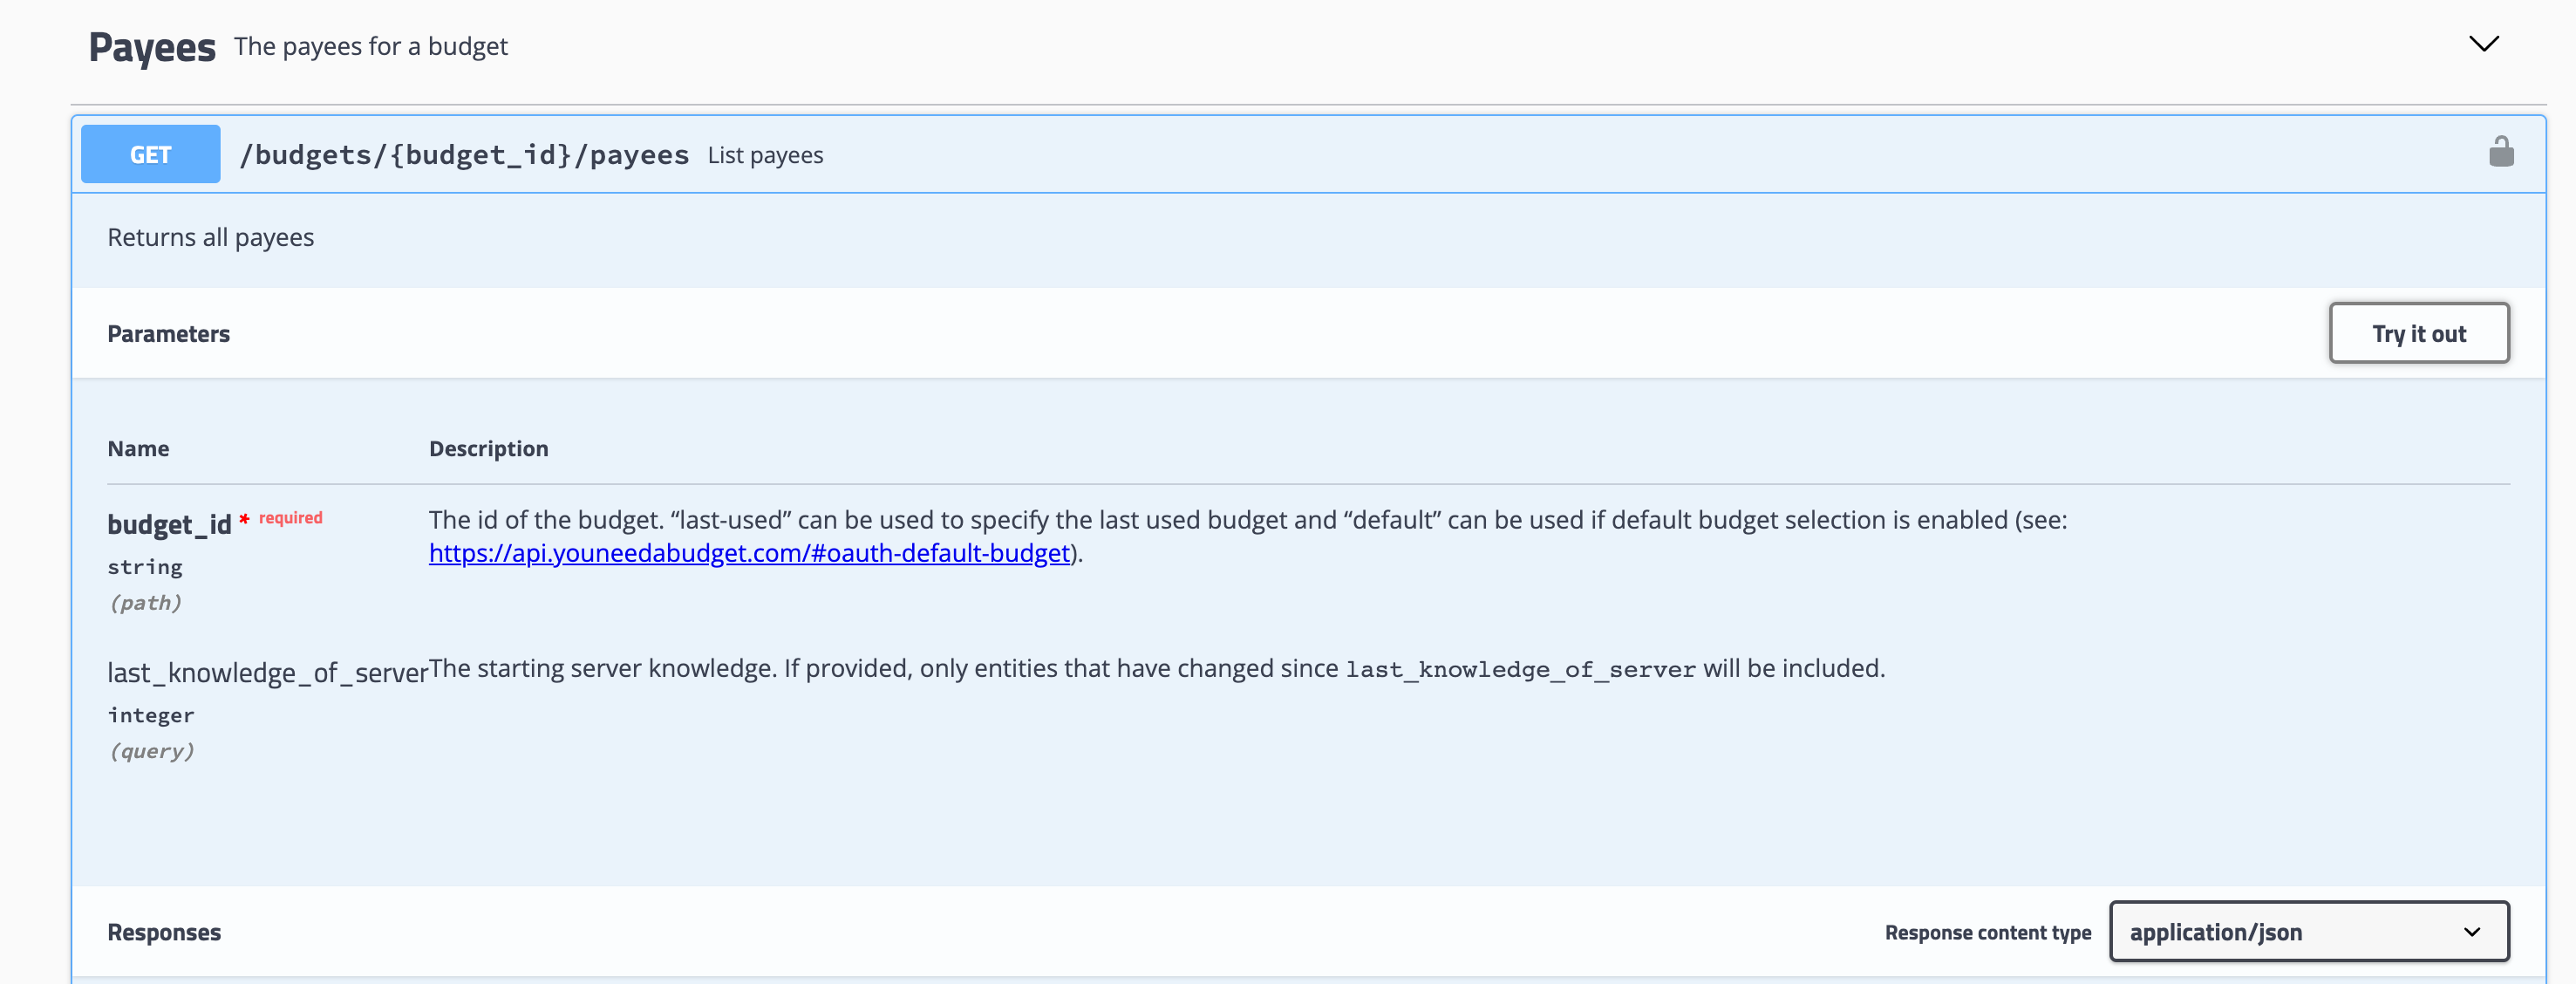Click the Name column header
The height and width of the screenshot is (984, 2576).
point(138,449)
